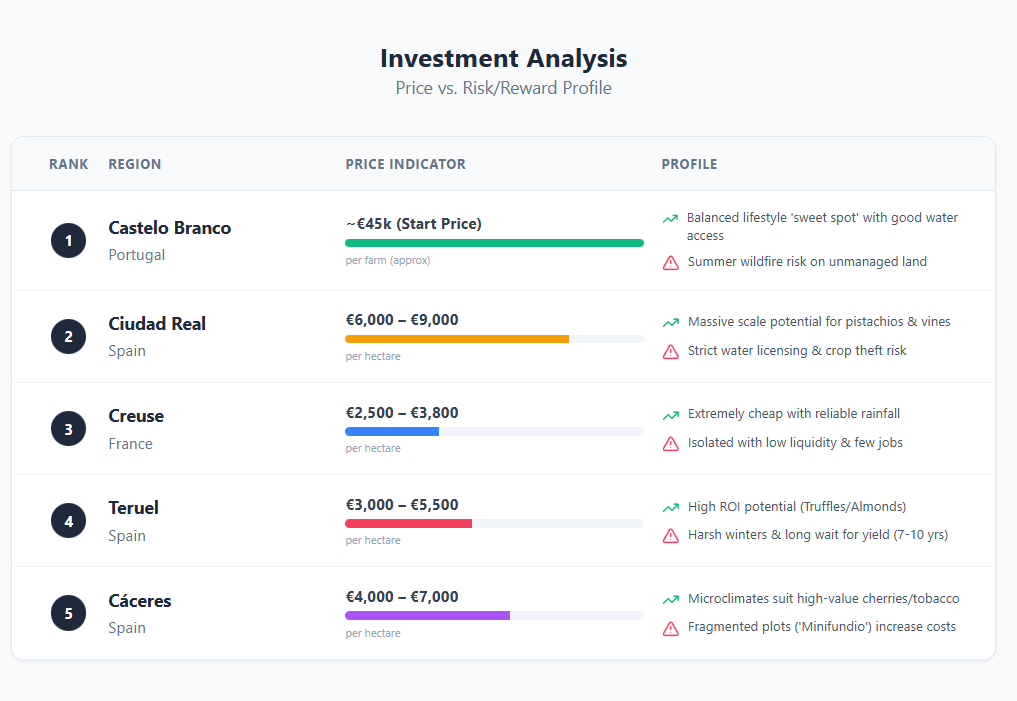Click trend-up icon for extremely cheap rainfall note

tap(670, 415)
